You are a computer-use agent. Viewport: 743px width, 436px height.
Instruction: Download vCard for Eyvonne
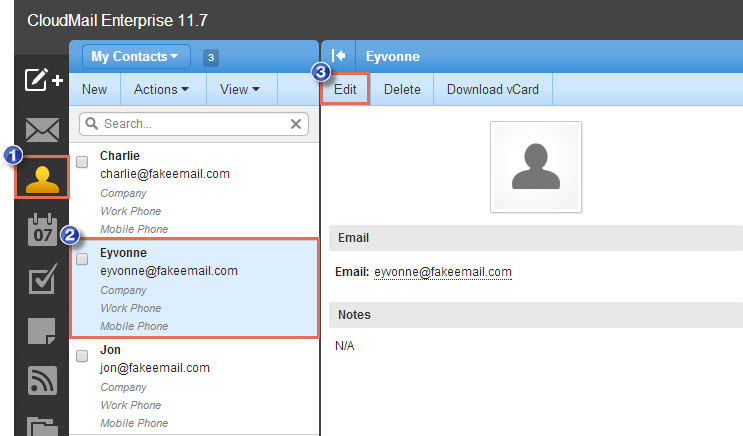pos(493,89)
